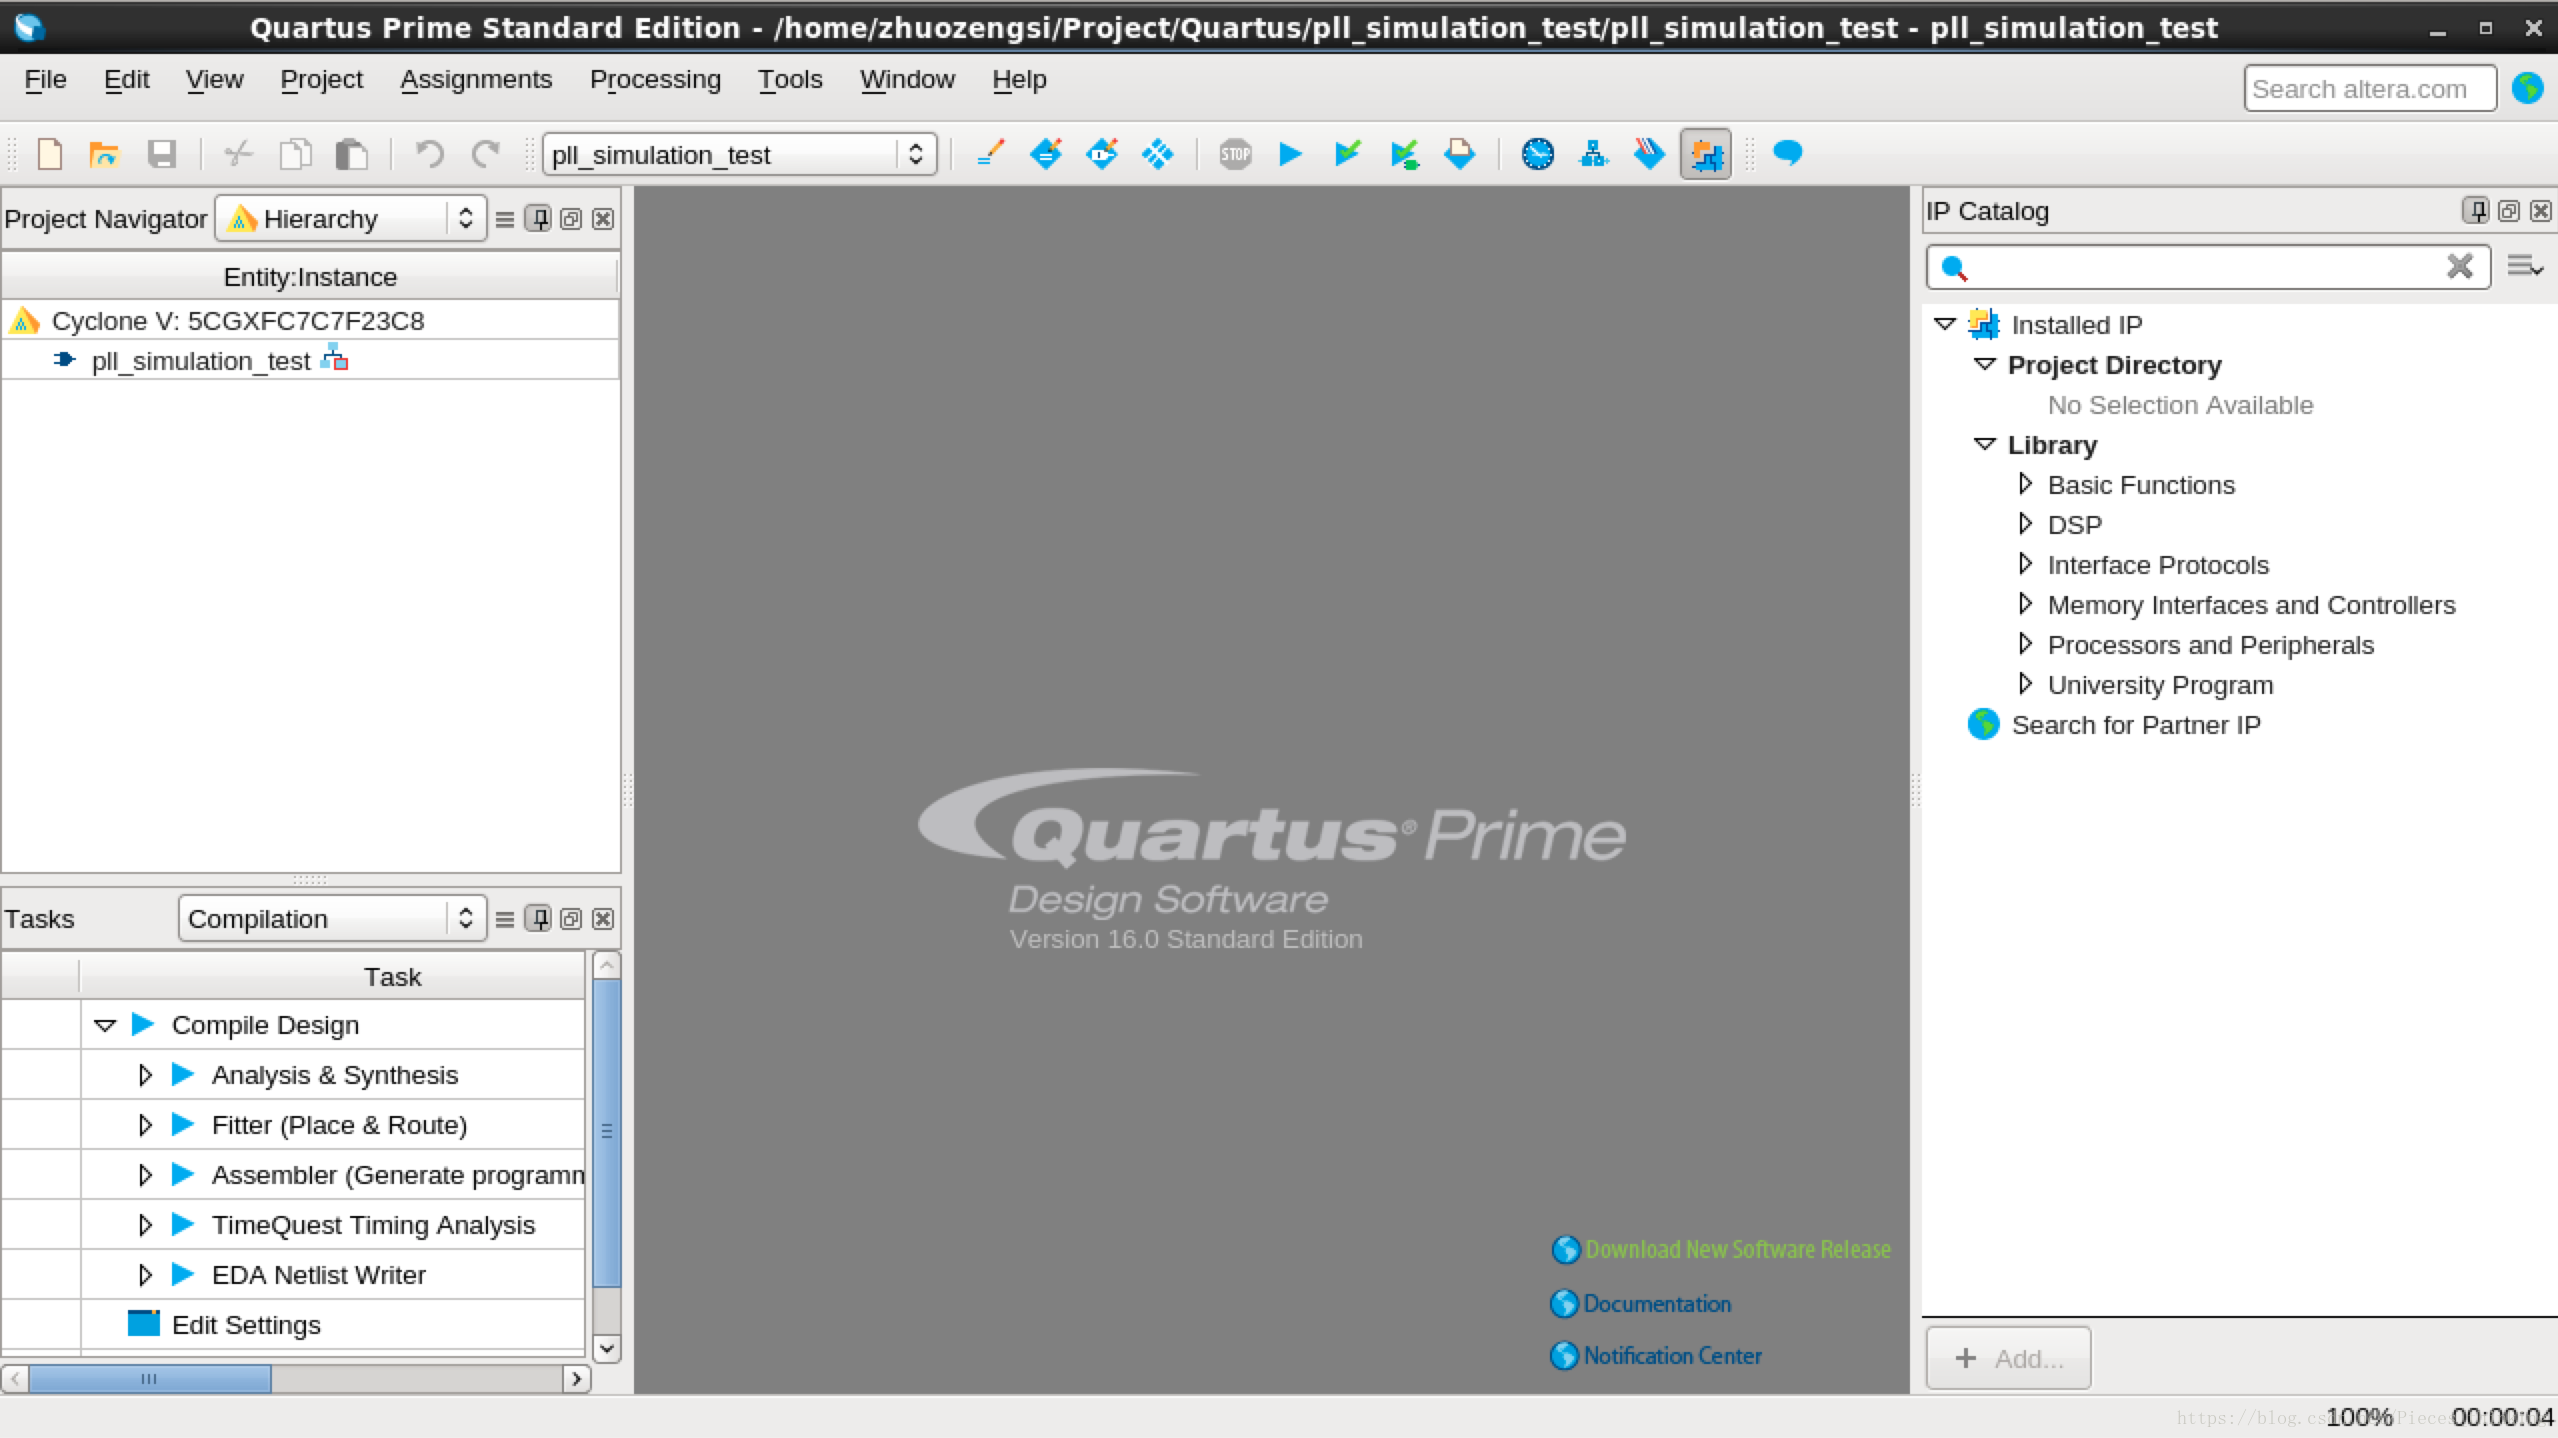2558x1438 pixels.
Task: Open the Tools menu
Action: [791, 79]
